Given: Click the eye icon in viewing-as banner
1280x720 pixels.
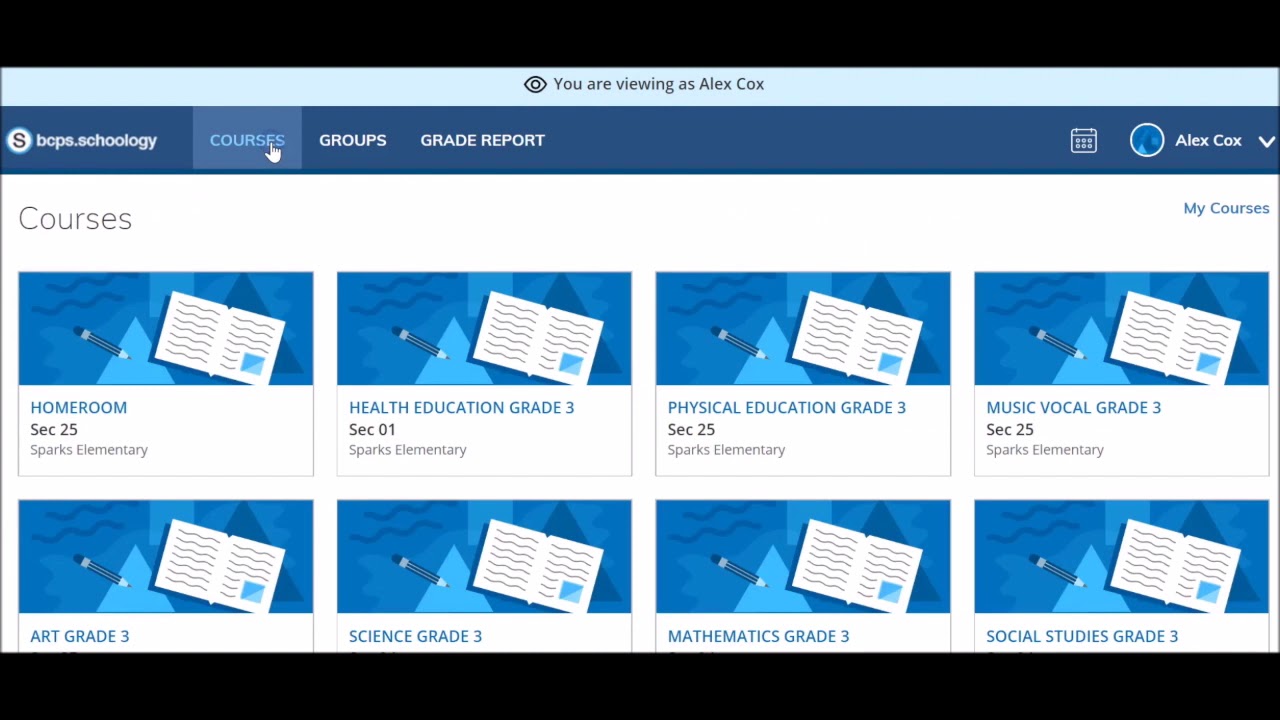Looking at the screenshot, I should (535, 84).
